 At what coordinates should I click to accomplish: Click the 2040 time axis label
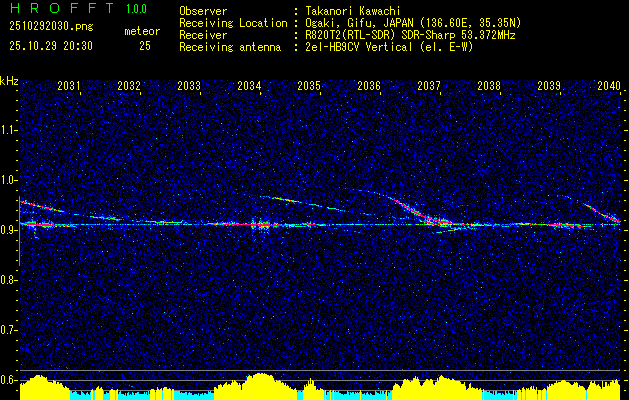click(x=609, y=85)
